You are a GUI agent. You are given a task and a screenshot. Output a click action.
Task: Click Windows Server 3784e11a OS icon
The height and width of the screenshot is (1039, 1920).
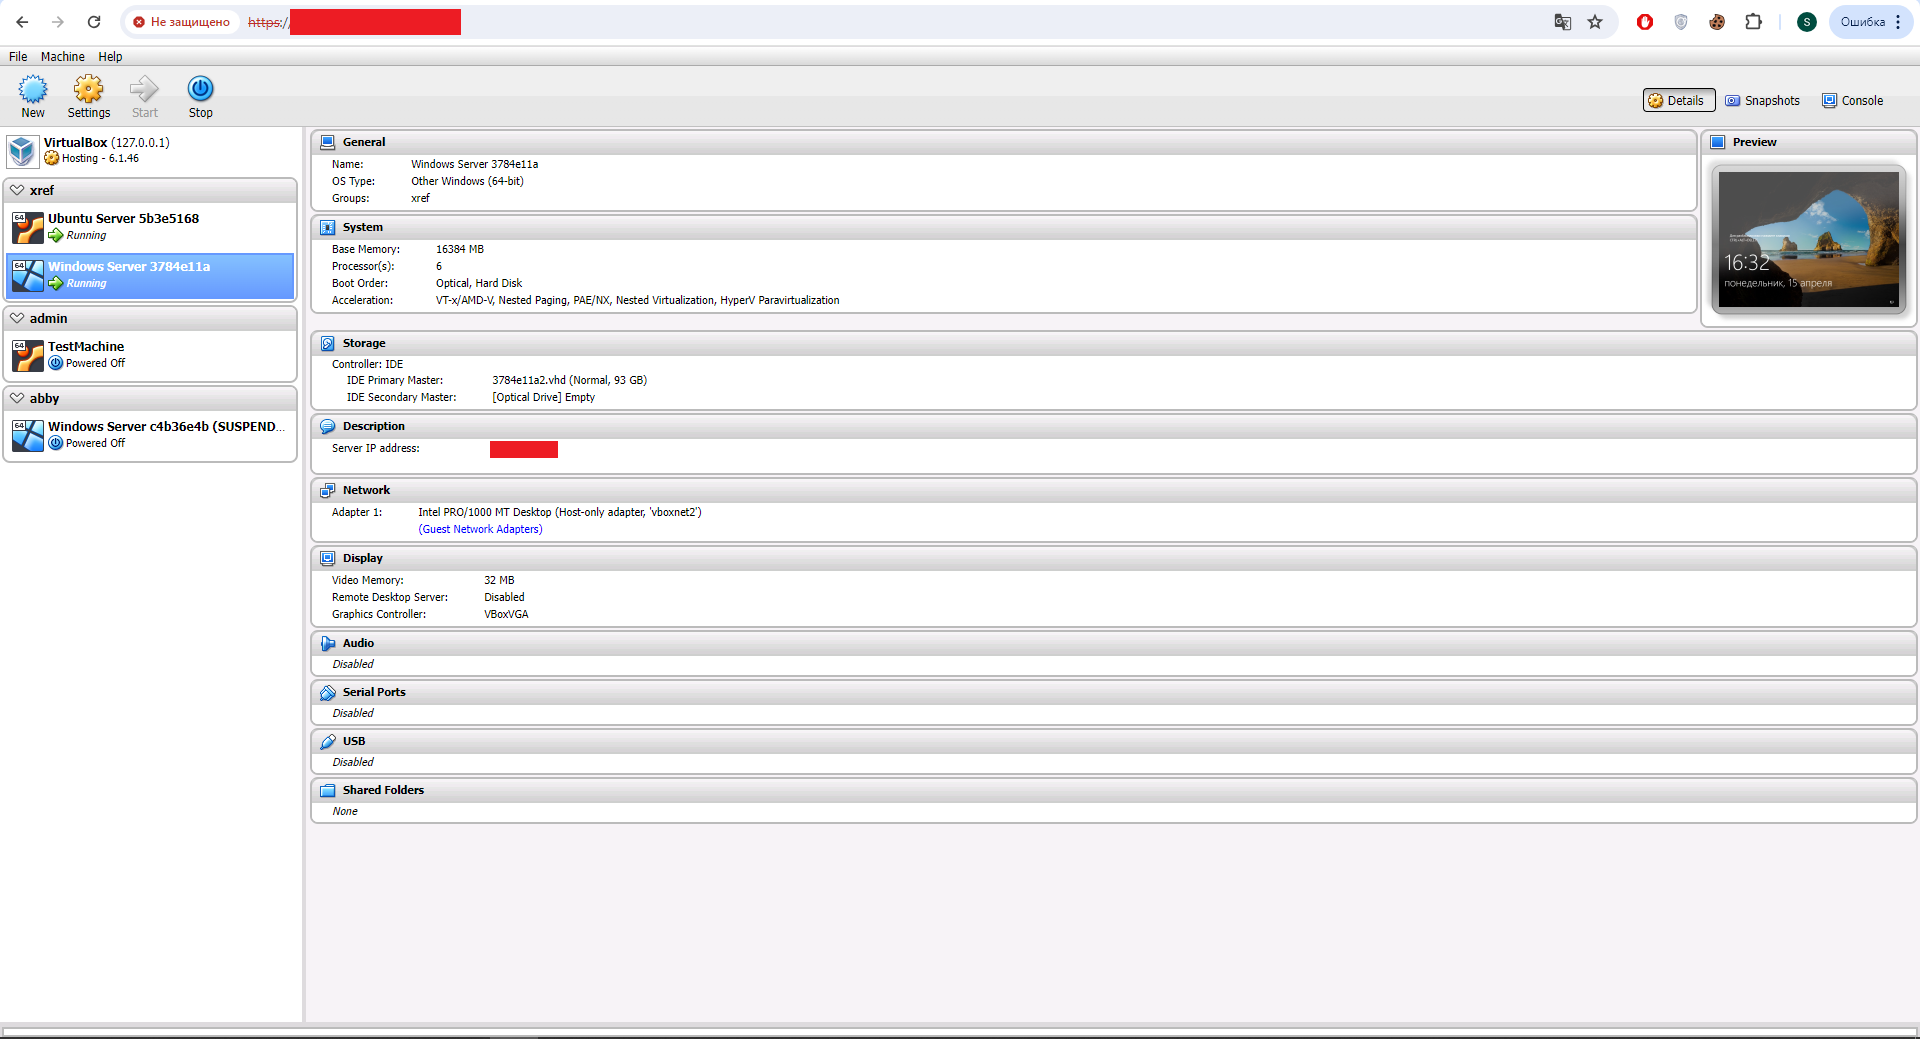[27, 276]
